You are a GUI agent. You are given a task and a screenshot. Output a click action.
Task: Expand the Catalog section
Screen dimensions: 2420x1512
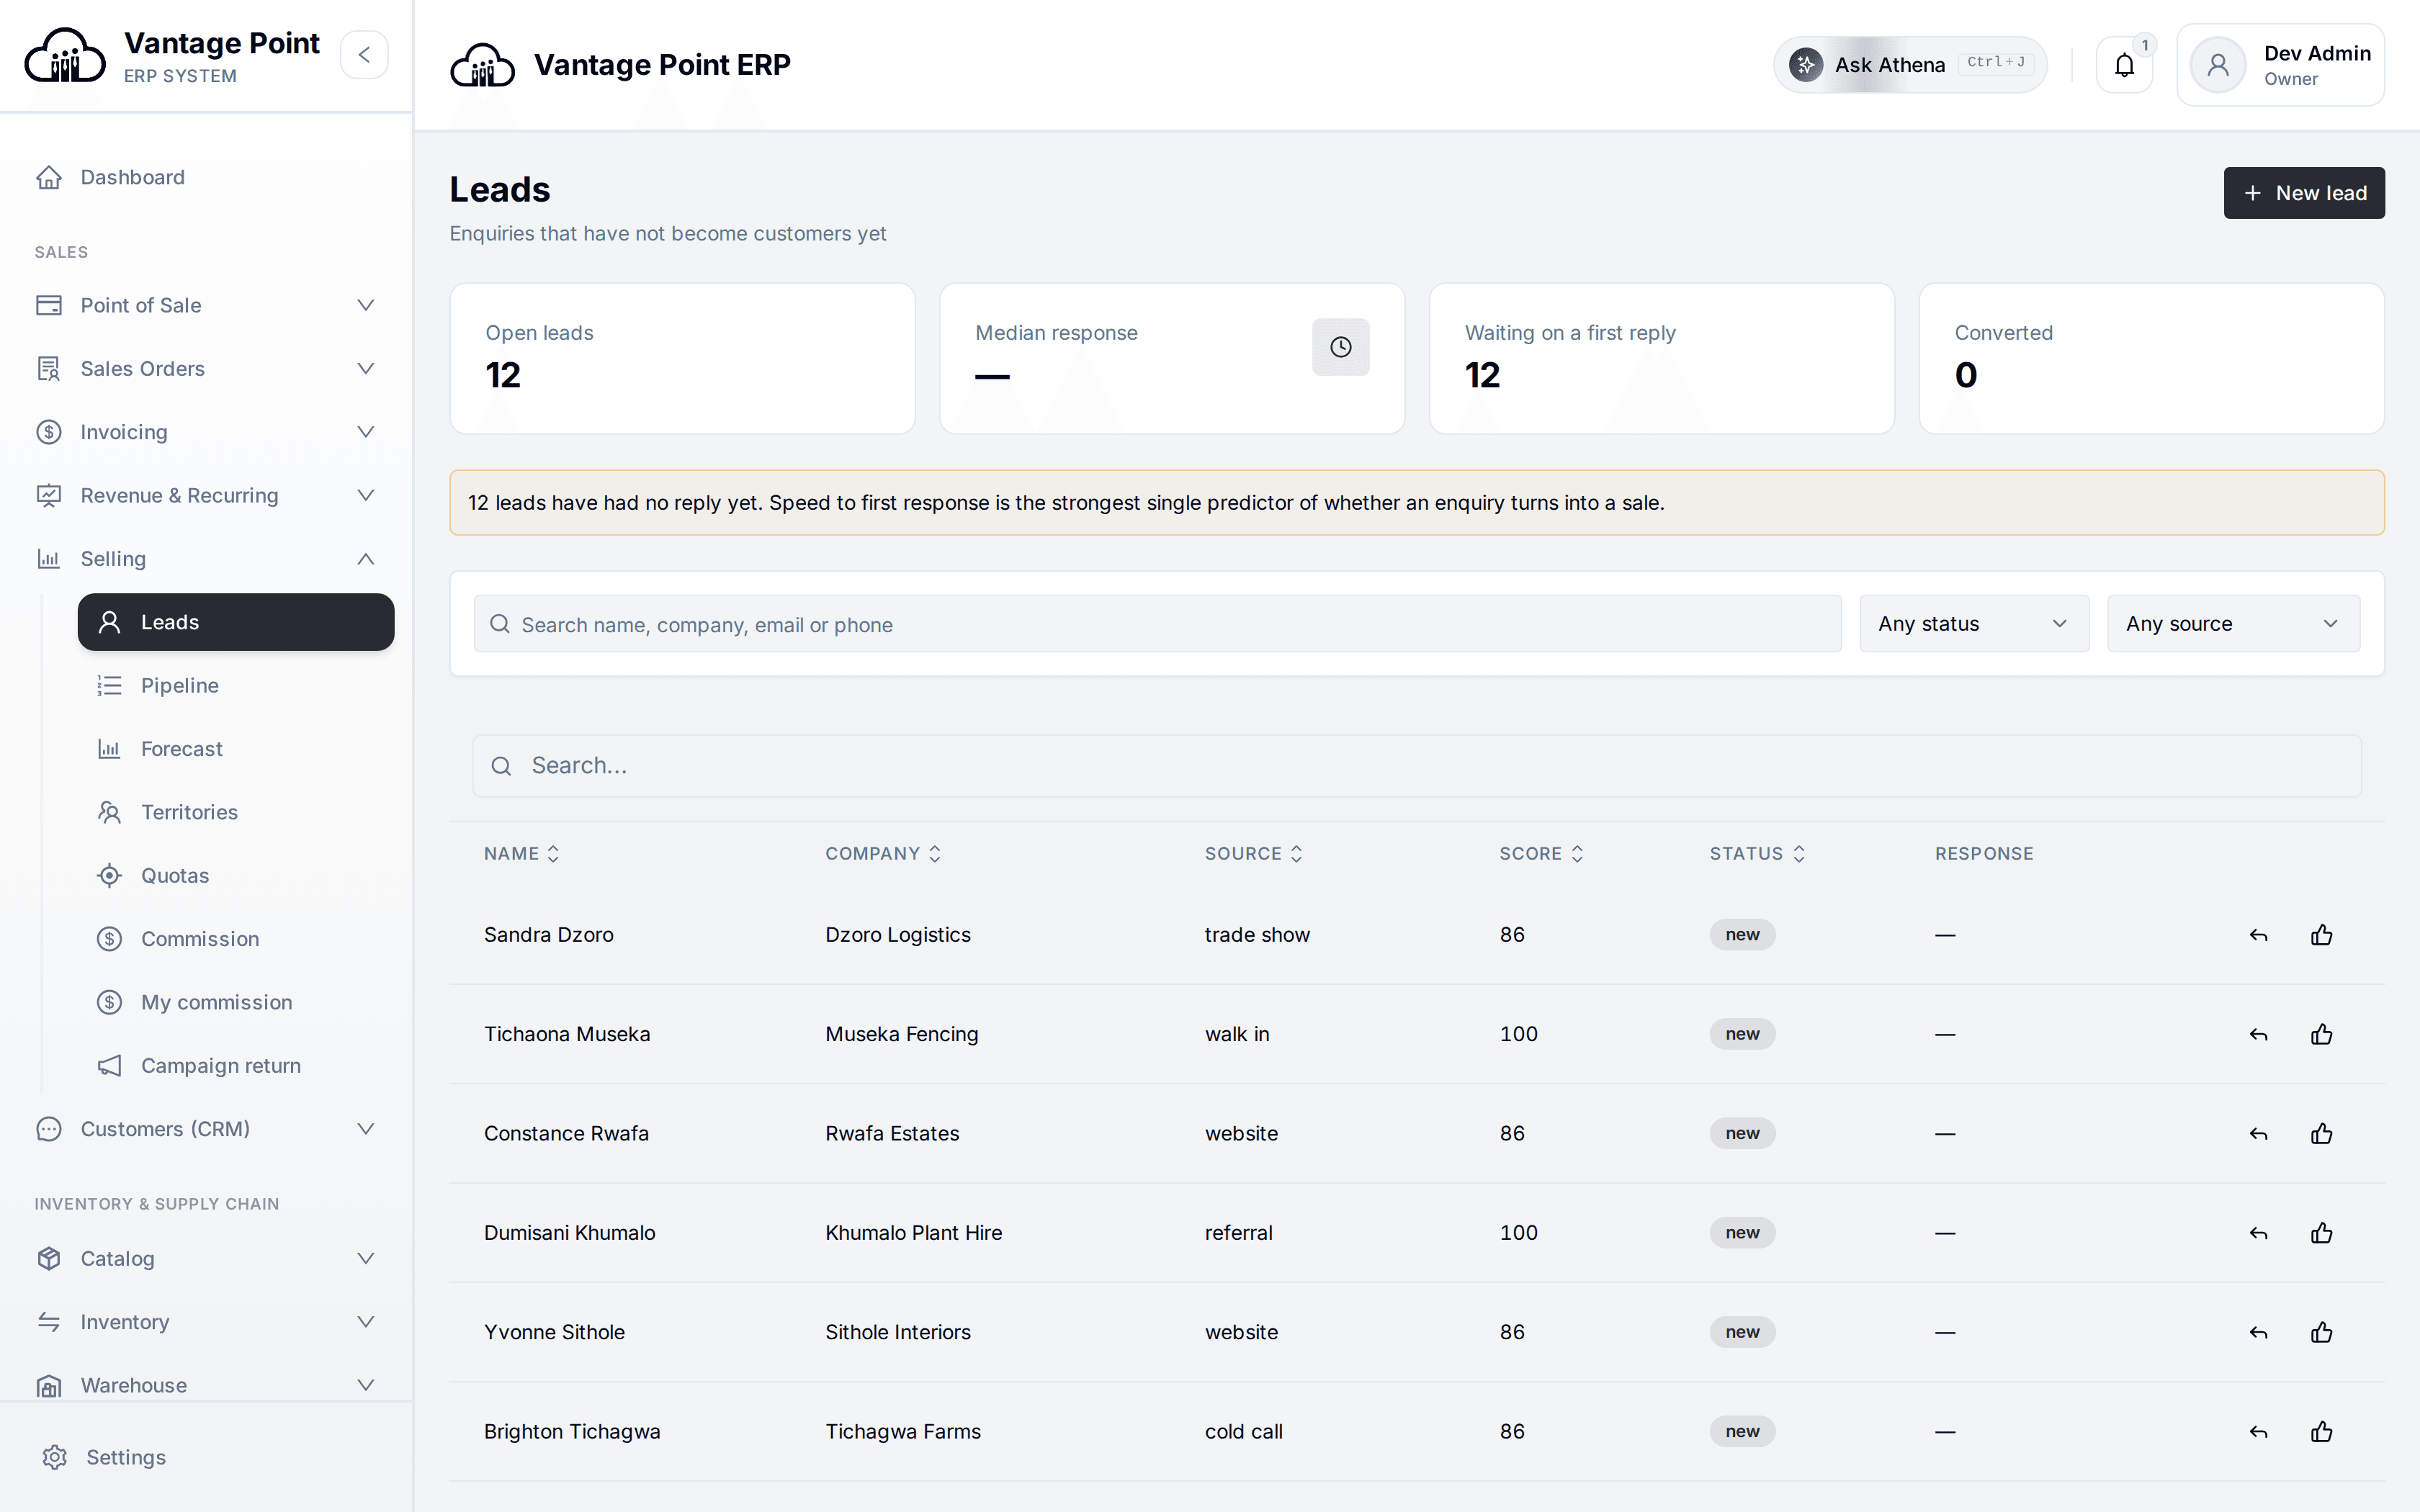click(206, 1258)
